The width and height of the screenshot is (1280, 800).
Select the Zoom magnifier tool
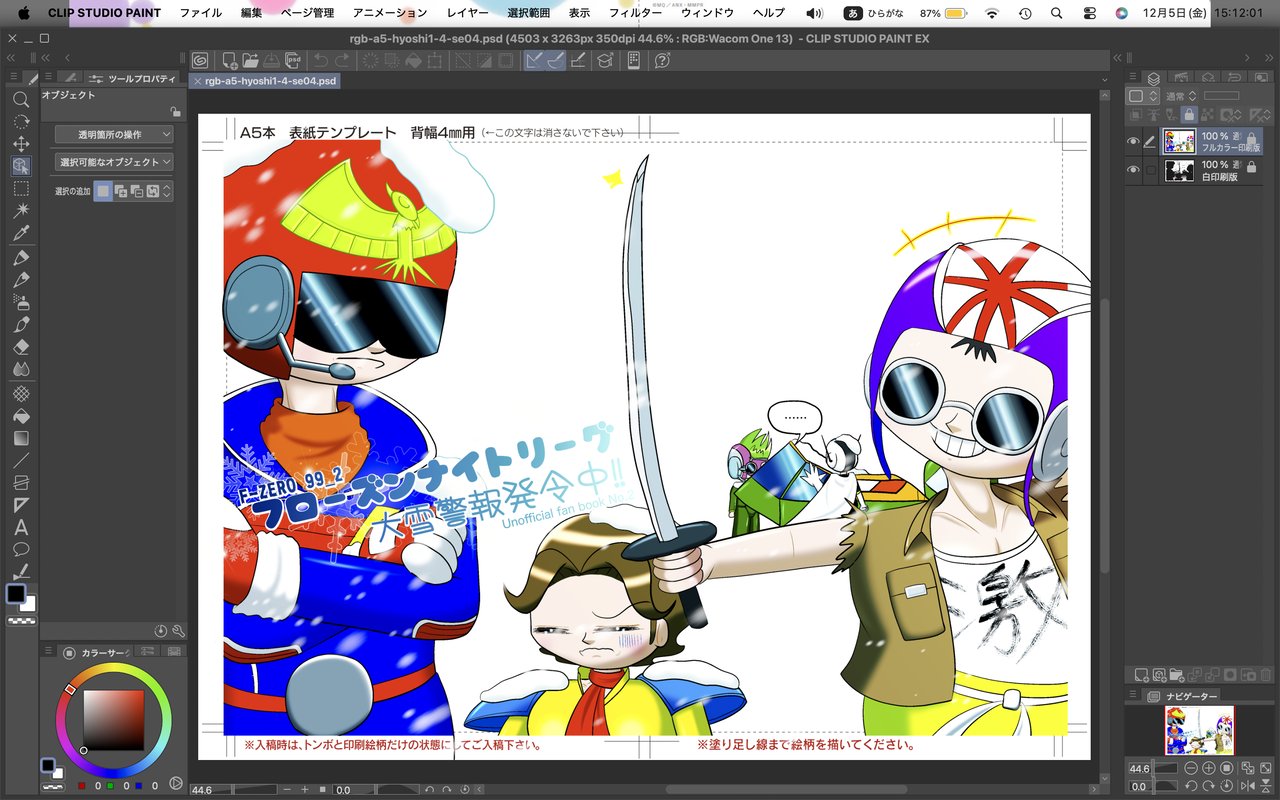tap(21, 99)
